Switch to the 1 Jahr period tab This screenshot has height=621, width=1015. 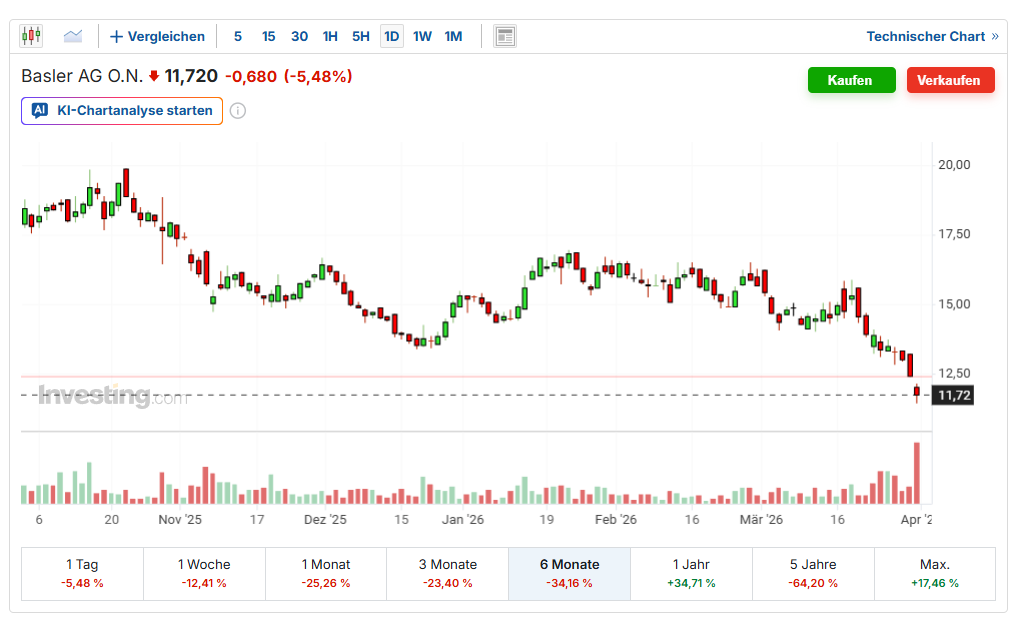pos(691,573)
